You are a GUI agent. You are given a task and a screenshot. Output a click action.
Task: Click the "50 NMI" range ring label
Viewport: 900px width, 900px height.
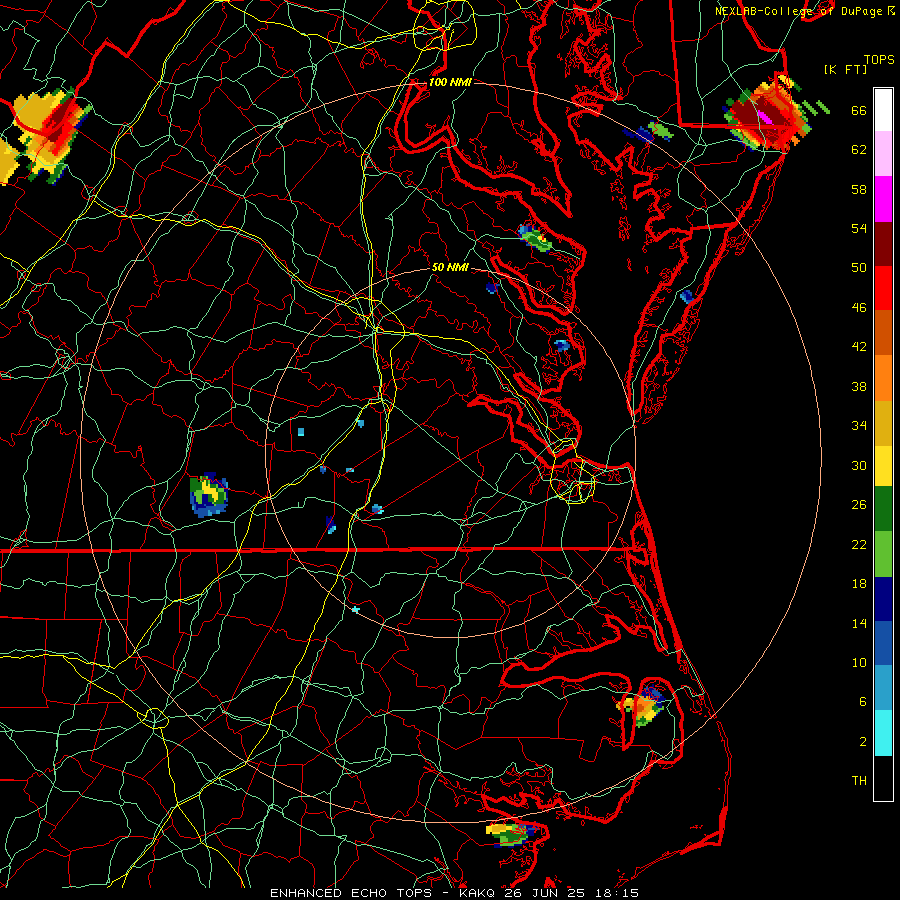tap(449, 267)
